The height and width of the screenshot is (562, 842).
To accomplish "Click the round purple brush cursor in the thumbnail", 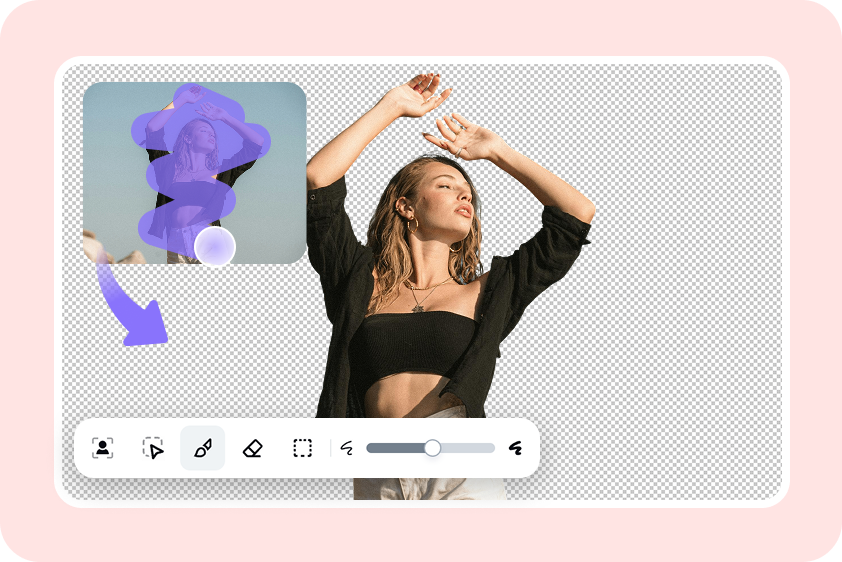I will (x=214, y=246).
